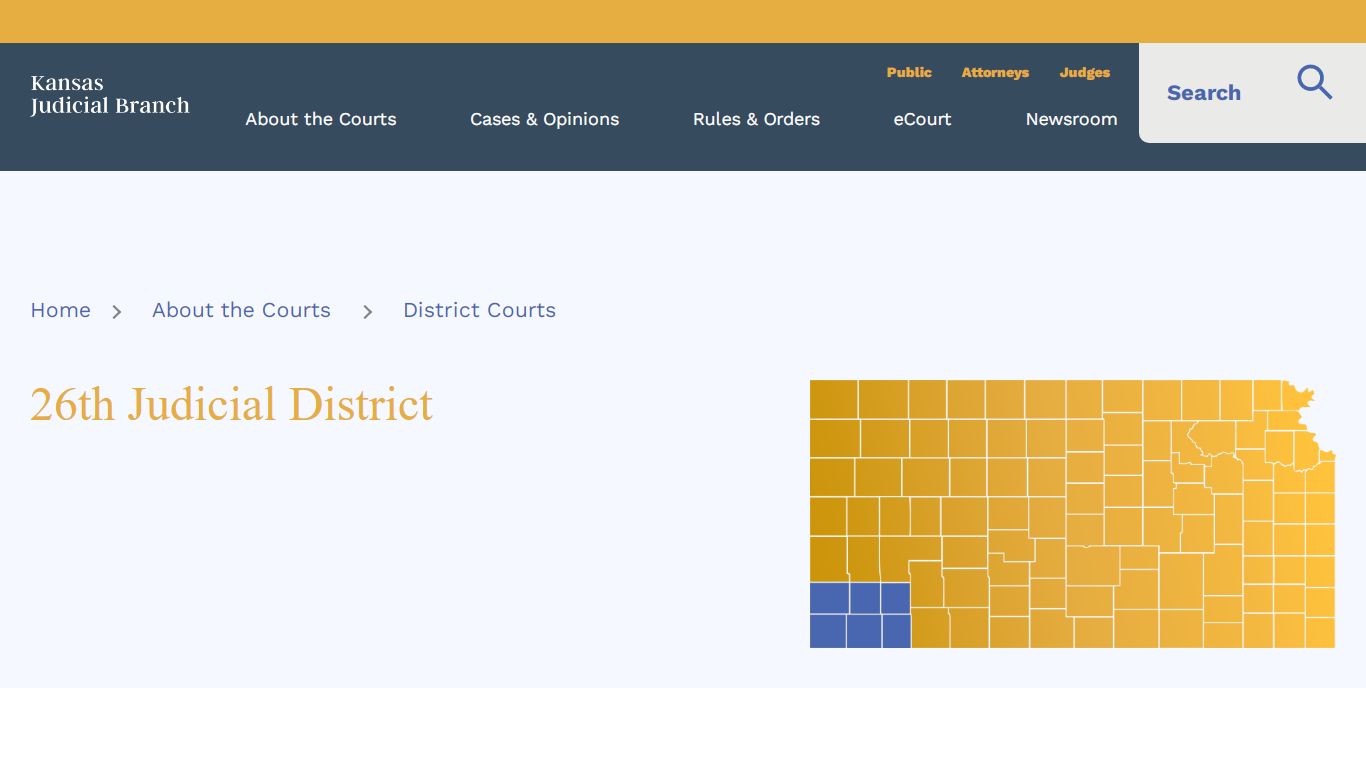Open Rules & Orders menu
1366x768 pixels.
(756, 119)
